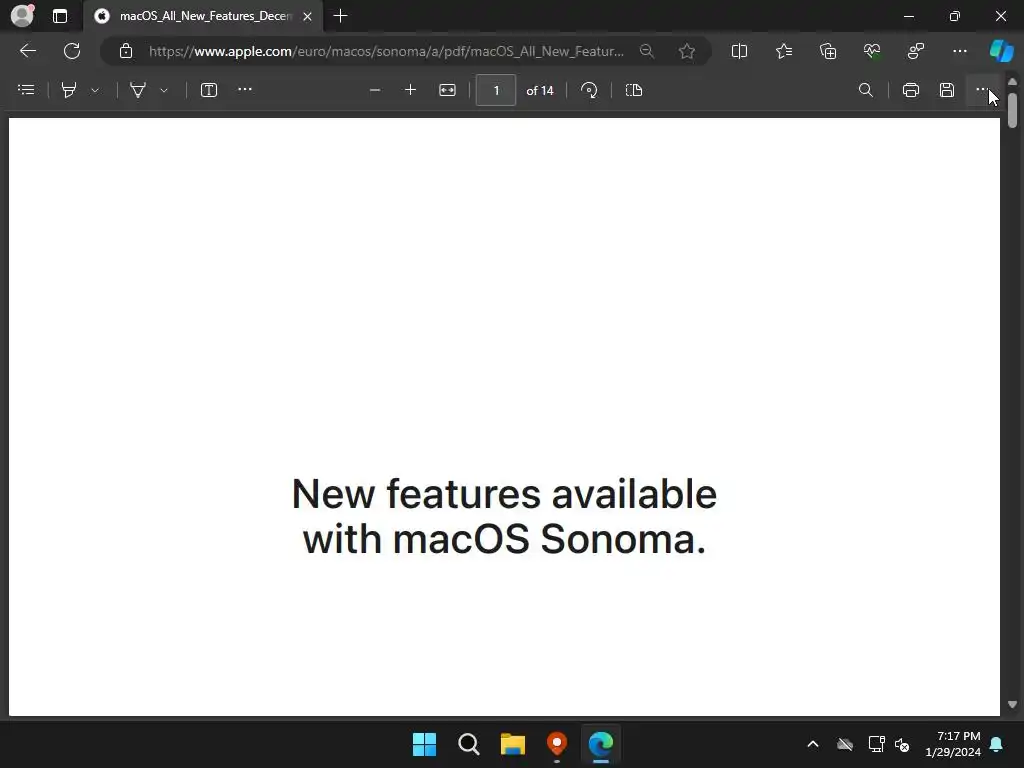Open the Favorites list
Viewport: 1024px width, 768px height.
[784, 51]
